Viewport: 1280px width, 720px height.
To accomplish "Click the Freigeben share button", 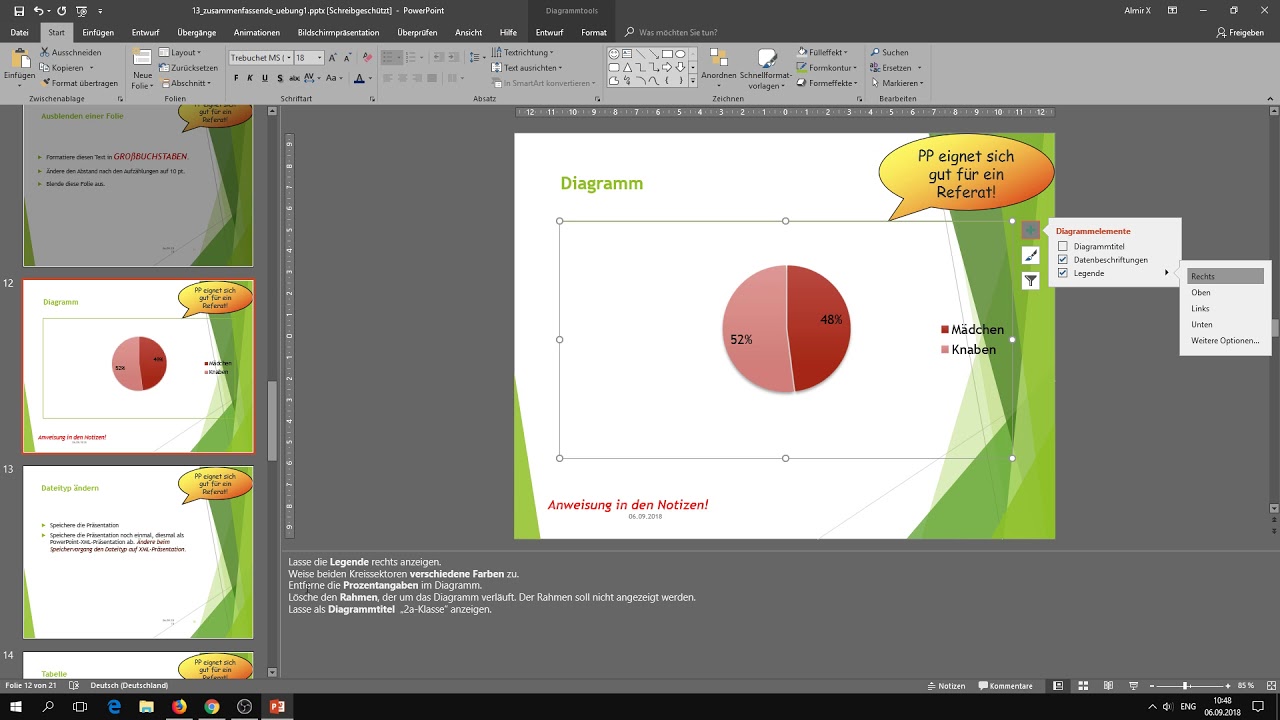I will pos(1240,32).
